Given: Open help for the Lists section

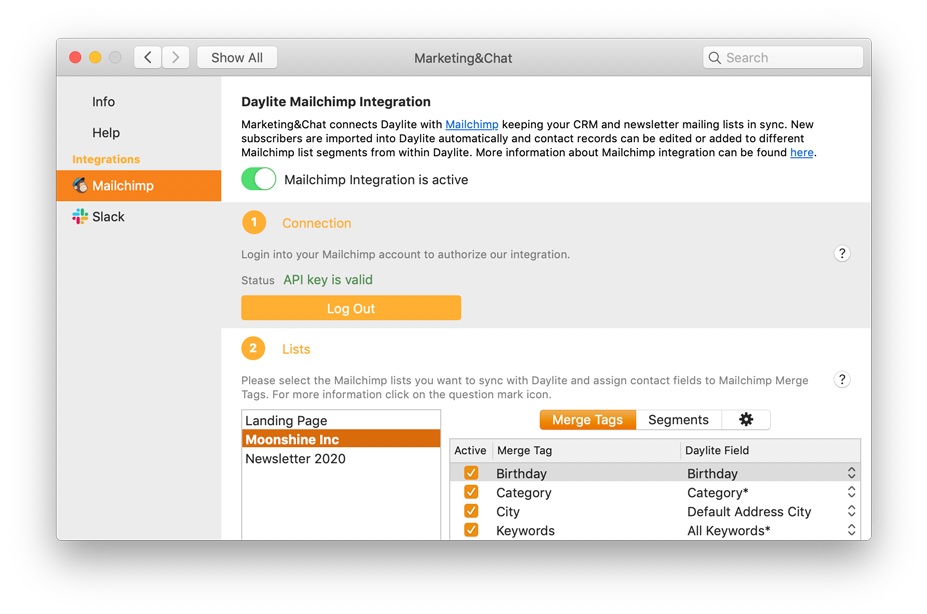Looking at the screenshot, I should (842, 379).
